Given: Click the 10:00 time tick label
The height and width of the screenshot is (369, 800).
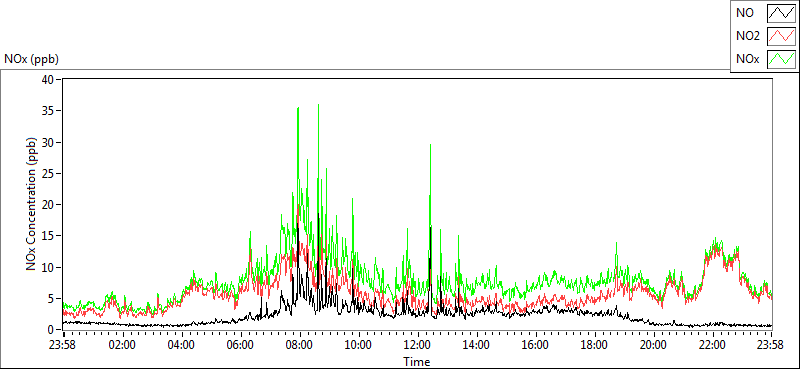Looking at the screenshot, I should click(359, 344).
